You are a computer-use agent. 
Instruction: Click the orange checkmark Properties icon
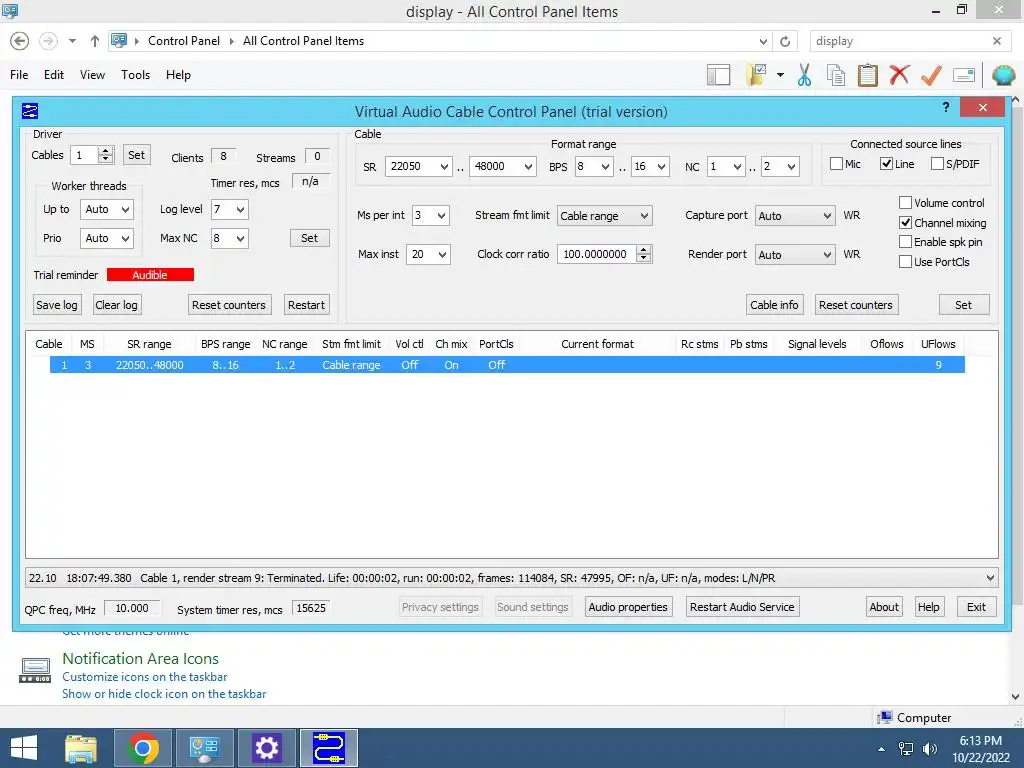click(931, 75)
